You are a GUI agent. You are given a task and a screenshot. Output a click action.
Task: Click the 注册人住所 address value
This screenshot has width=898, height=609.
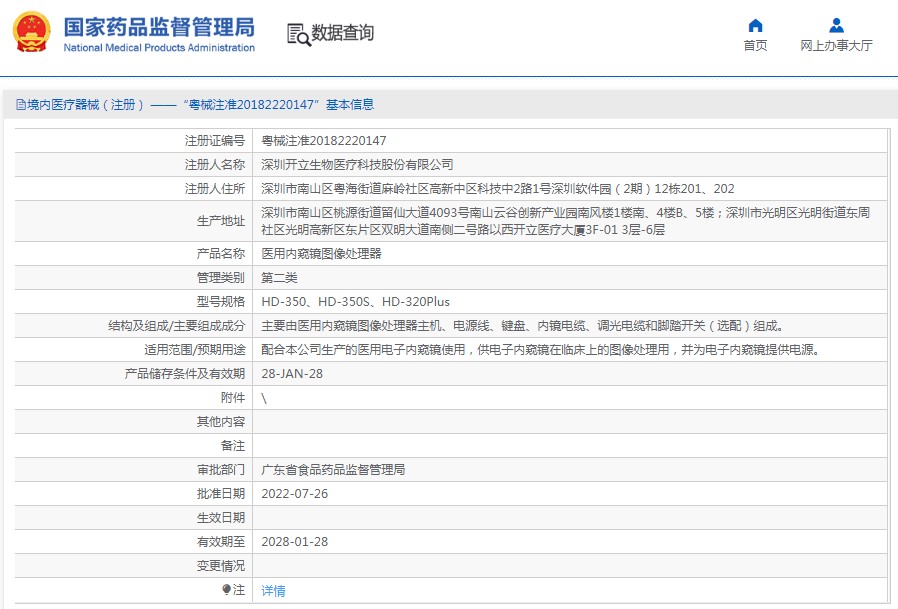498,188
